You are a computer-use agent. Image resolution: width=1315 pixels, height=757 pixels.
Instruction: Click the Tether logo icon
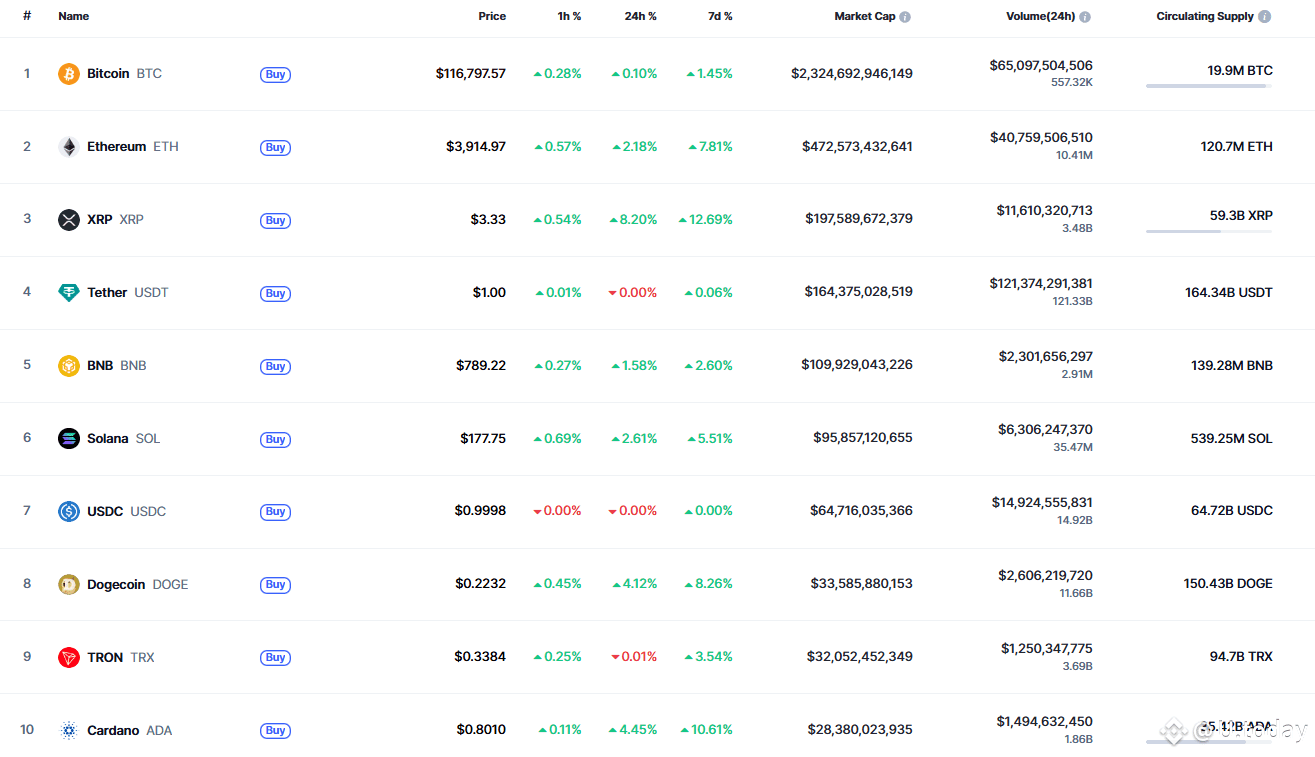(x=69, y=293)
